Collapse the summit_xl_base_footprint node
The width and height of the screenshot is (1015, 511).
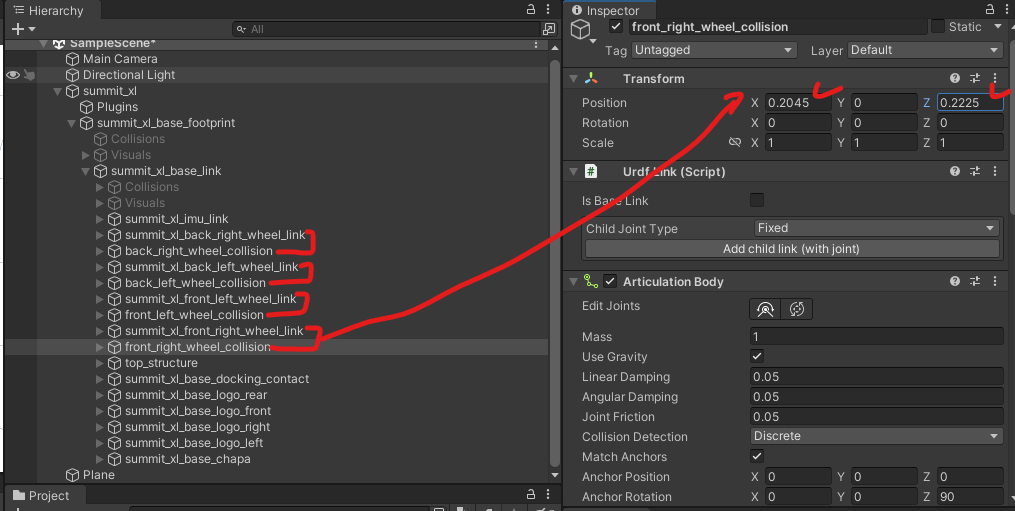71,123
